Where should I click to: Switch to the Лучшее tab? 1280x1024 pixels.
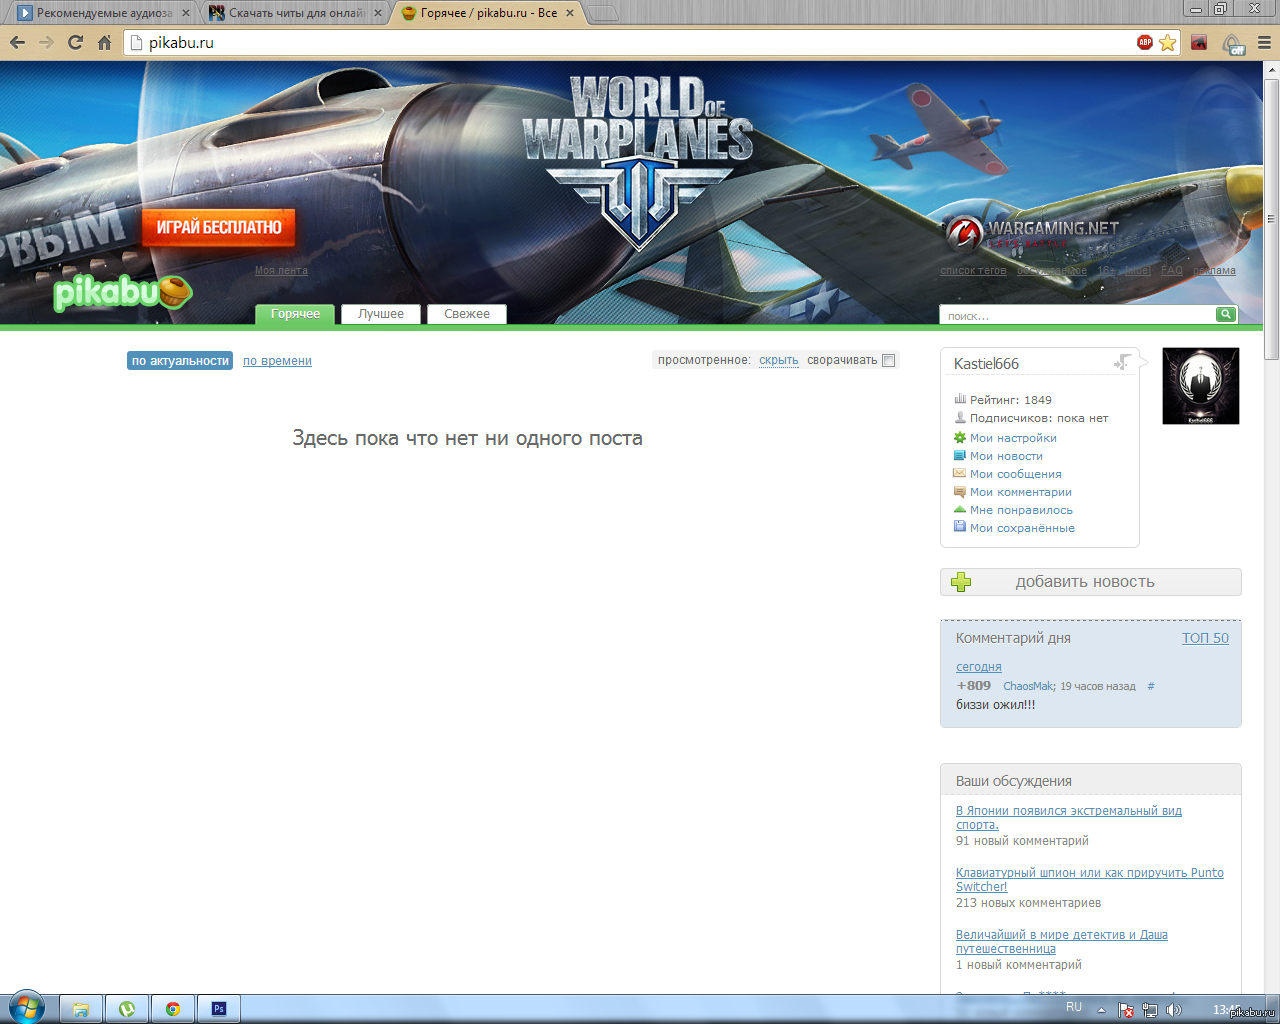coord(381,314)
